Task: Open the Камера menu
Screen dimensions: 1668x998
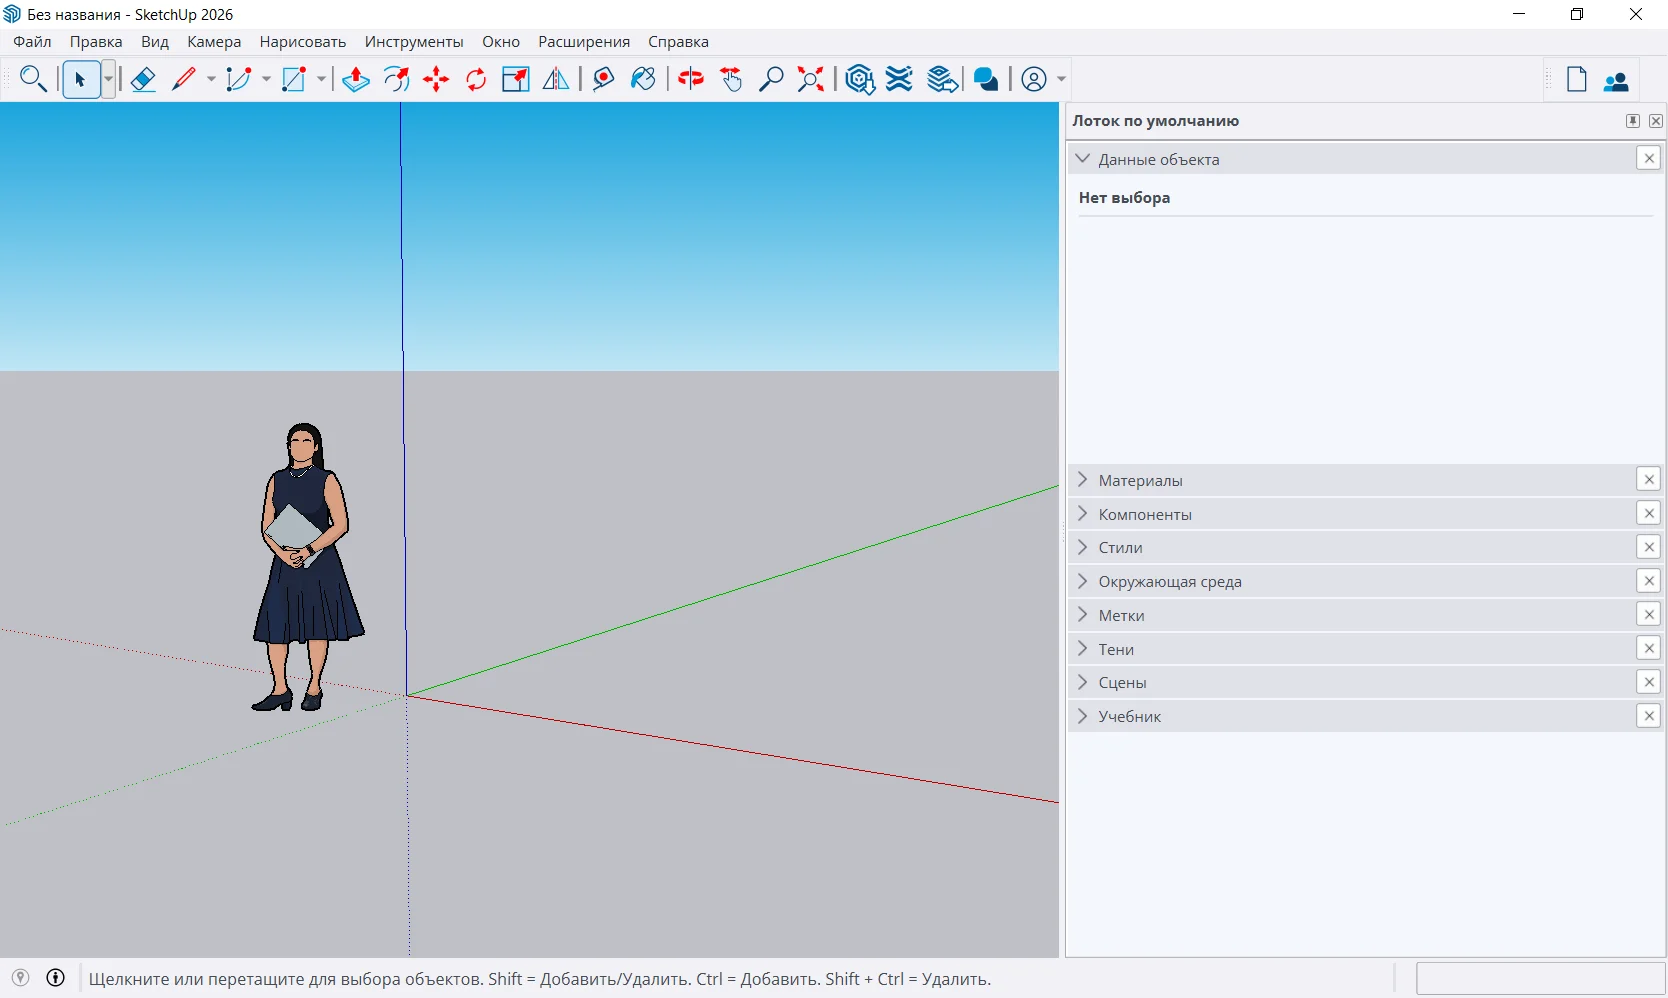Action: [x=214, y=42]
